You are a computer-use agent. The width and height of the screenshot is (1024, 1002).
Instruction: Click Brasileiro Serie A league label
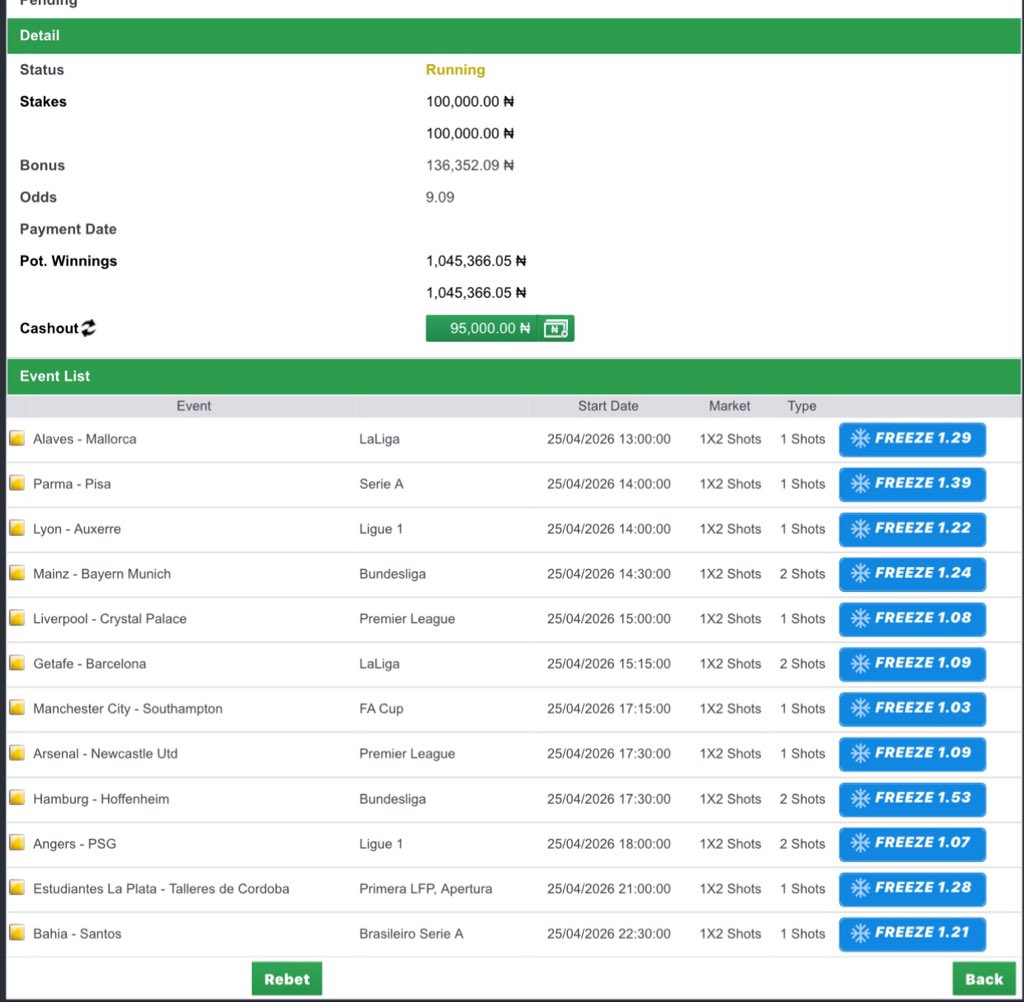pos(411,934)
